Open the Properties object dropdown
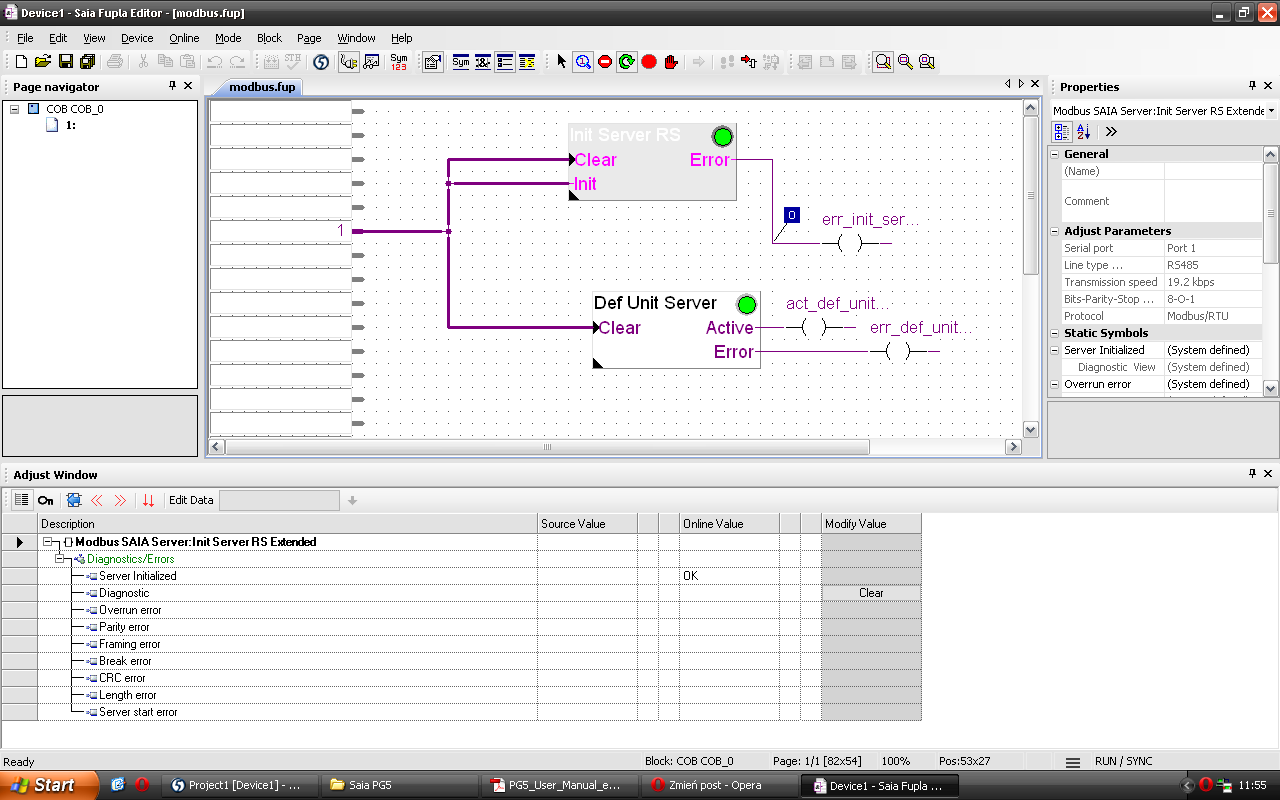The width and height of the screenshot is (1280, 800). point(1271,111)
